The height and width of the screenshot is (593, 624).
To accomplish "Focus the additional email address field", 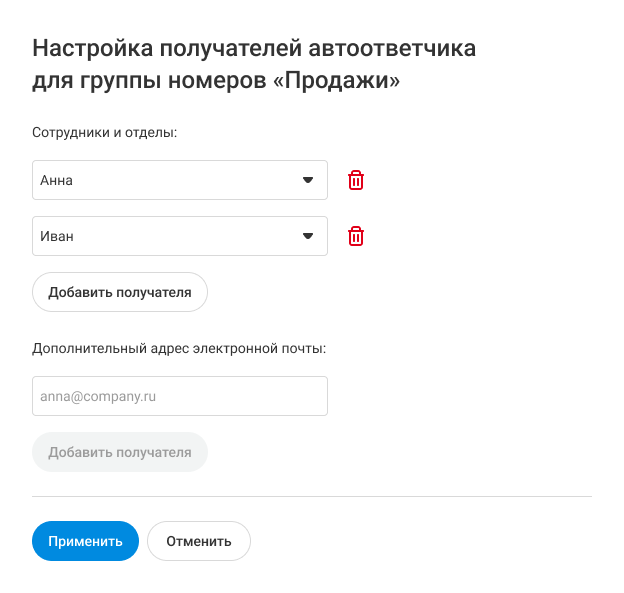I will coord(180,396).
